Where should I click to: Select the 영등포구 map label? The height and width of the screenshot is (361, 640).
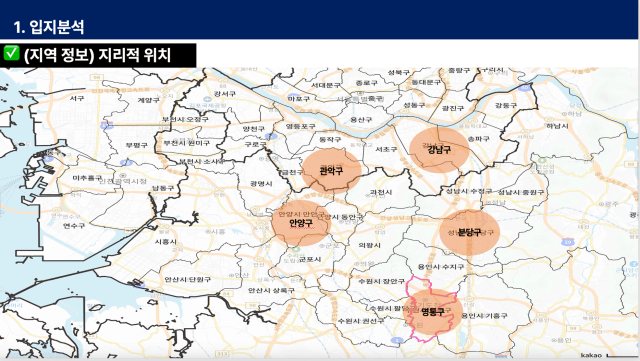point(300,127)
